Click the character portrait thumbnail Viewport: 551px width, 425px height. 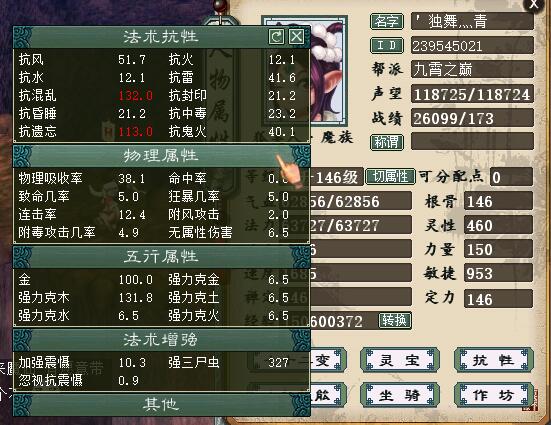coord(329,71)
